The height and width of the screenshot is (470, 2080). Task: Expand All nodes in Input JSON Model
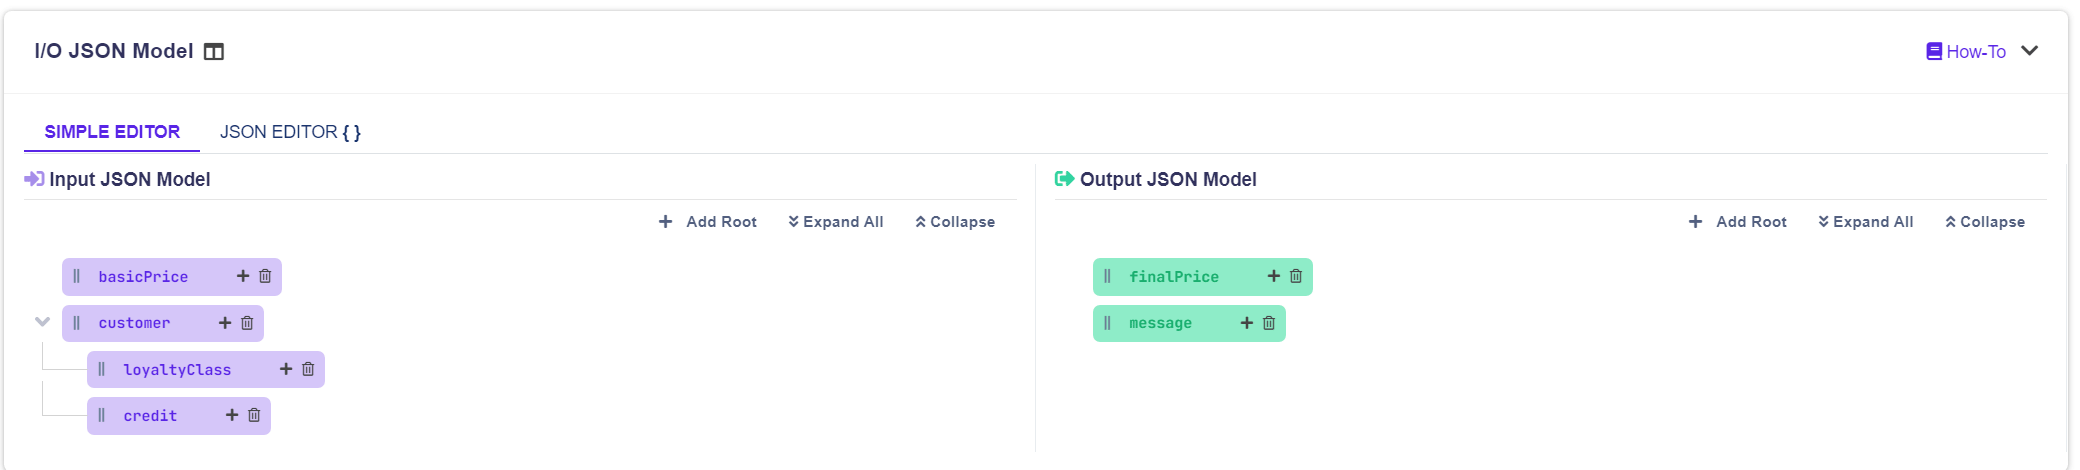coord(836,222)
